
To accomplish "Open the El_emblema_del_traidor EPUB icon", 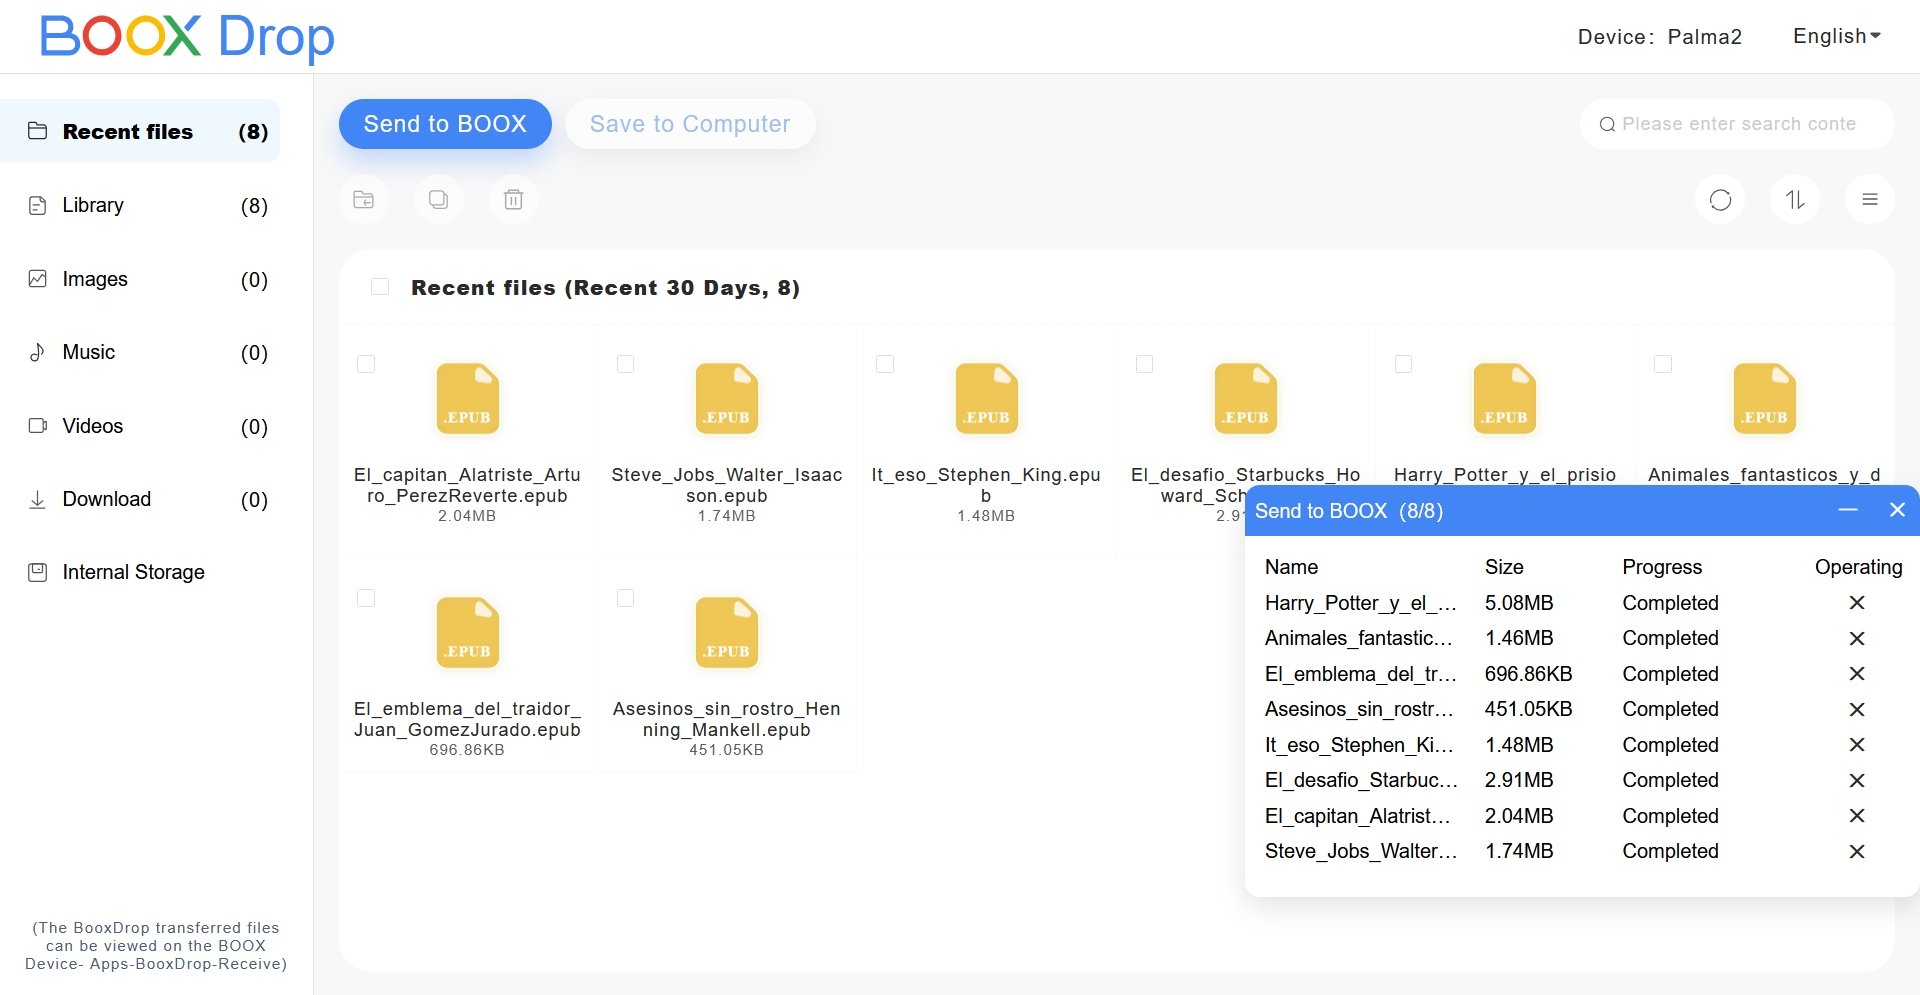I will 467,632.
